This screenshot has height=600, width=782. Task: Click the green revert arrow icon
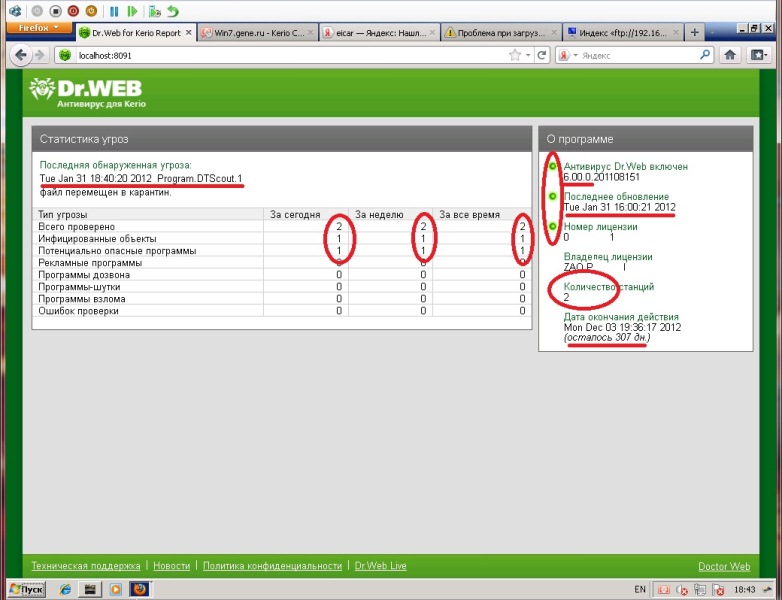coord(173,11)
